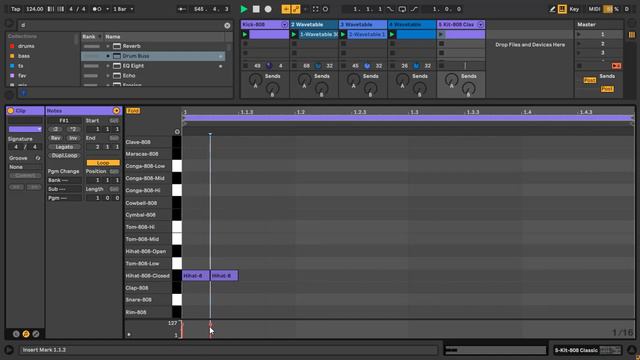Click the browser search input field
Viewport: 640px width, 360px height.
121,25
